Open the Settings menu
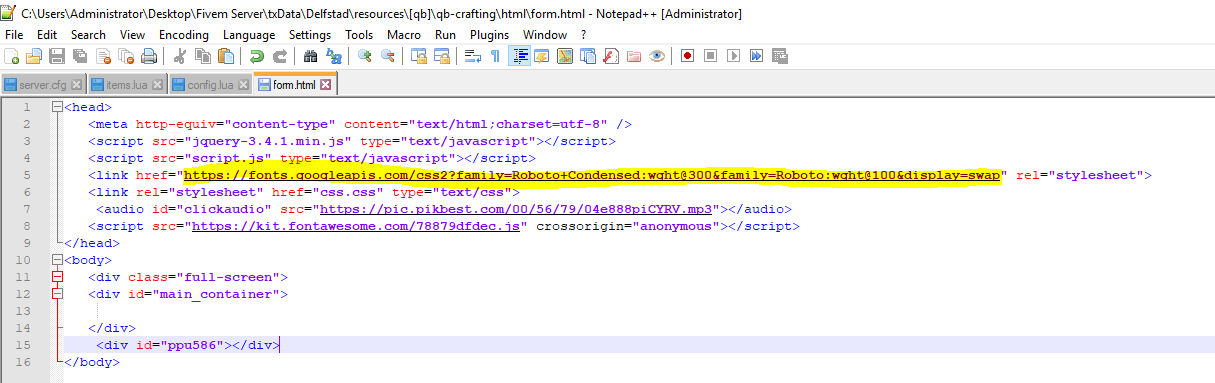 (x=310, y=34)
